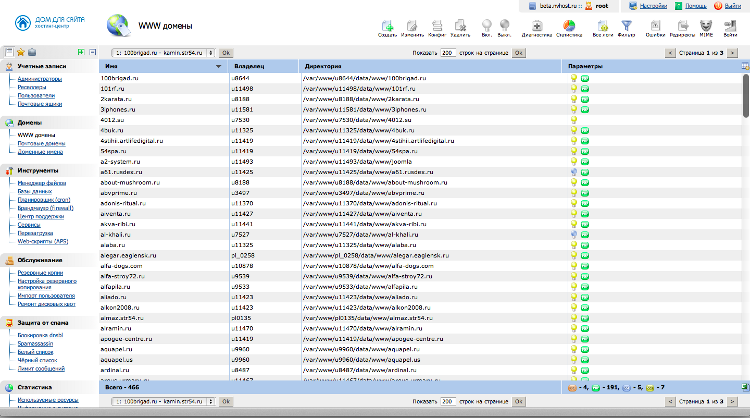Click the yellow bulb icon in 101rf.ru row
Viewport: 750px width, 418px height.
click(574, 88)
